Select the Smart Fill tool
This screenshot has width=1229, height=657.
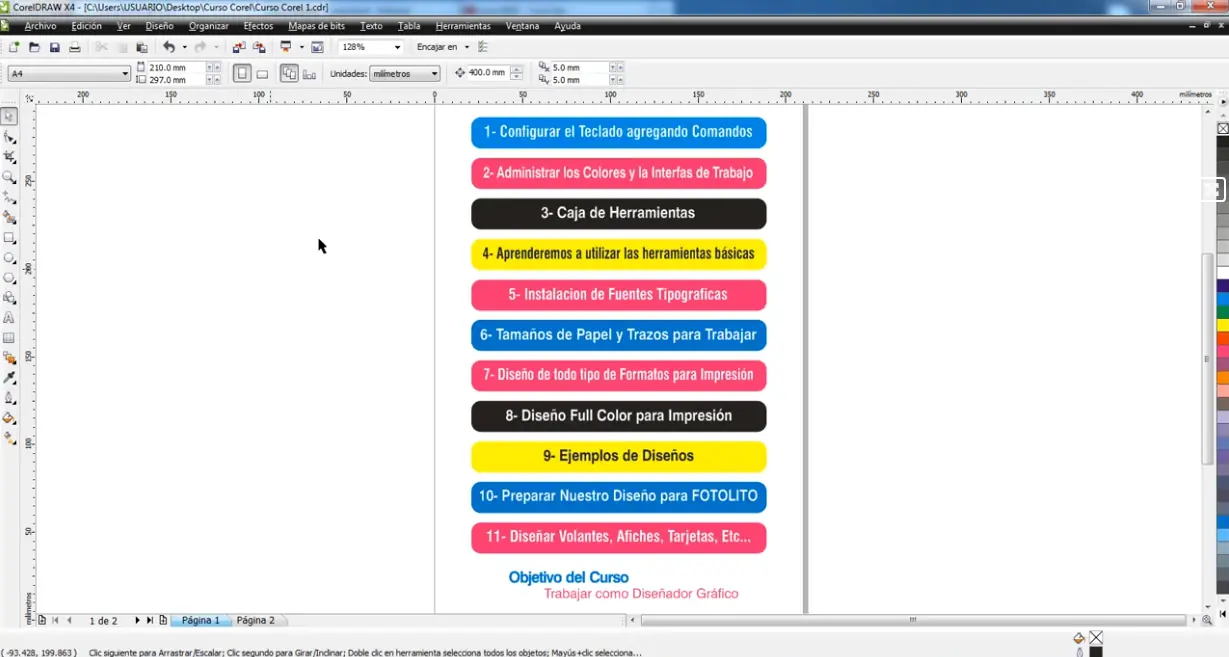[9, 217]
